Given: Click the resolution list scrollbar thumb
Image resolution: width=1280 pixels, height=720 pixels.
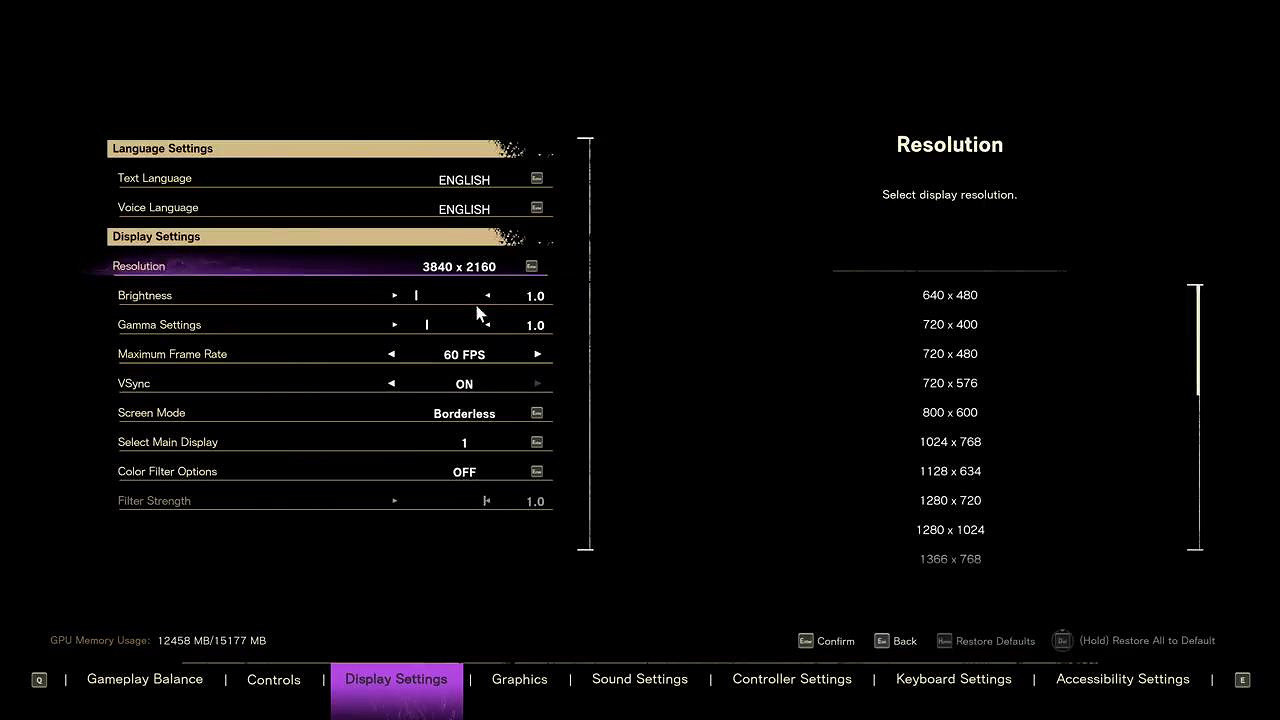Looking at the screenshot, I should 1196,340.
